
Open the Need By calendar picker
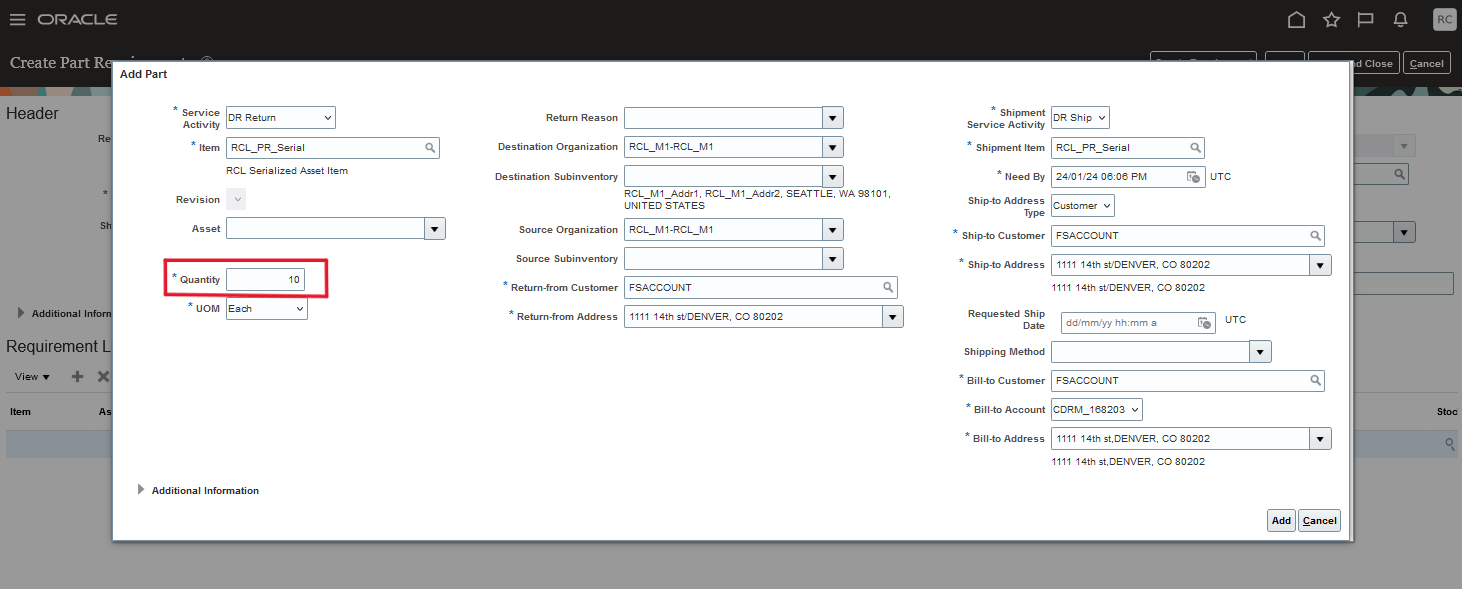1193,177
